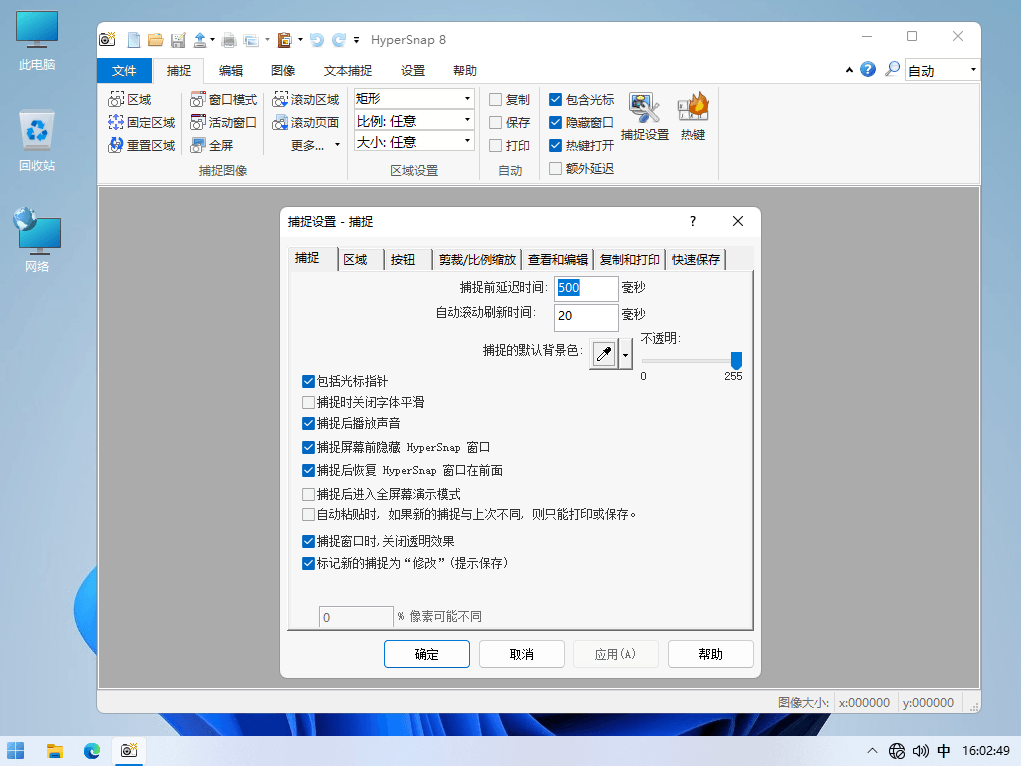The height and width of the screenshot is (766, 1021).
Task: Select the 固定区域 fixed region tool
Action: tap(141, 122)
